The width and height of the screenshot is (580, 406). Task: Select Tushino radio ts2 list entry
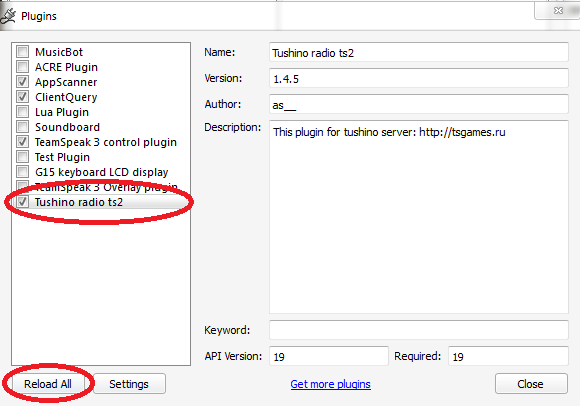point(78,202)
